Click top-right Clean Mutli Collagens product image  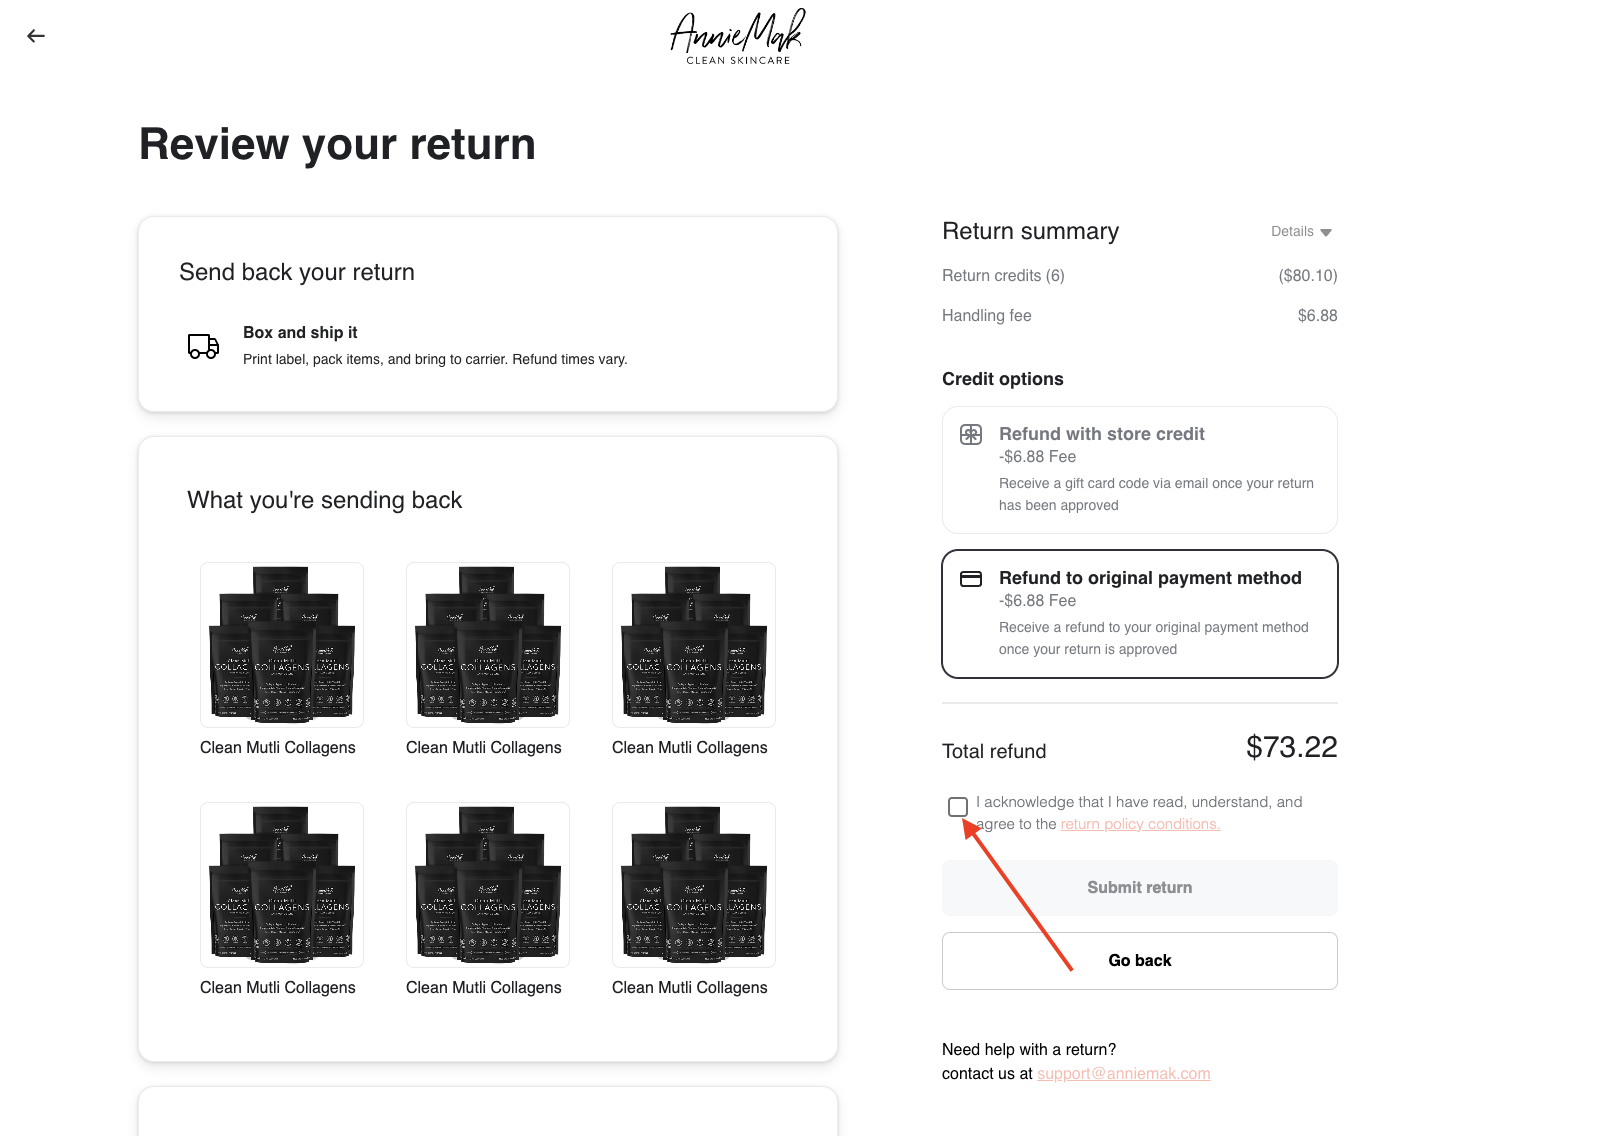[694, 645]
